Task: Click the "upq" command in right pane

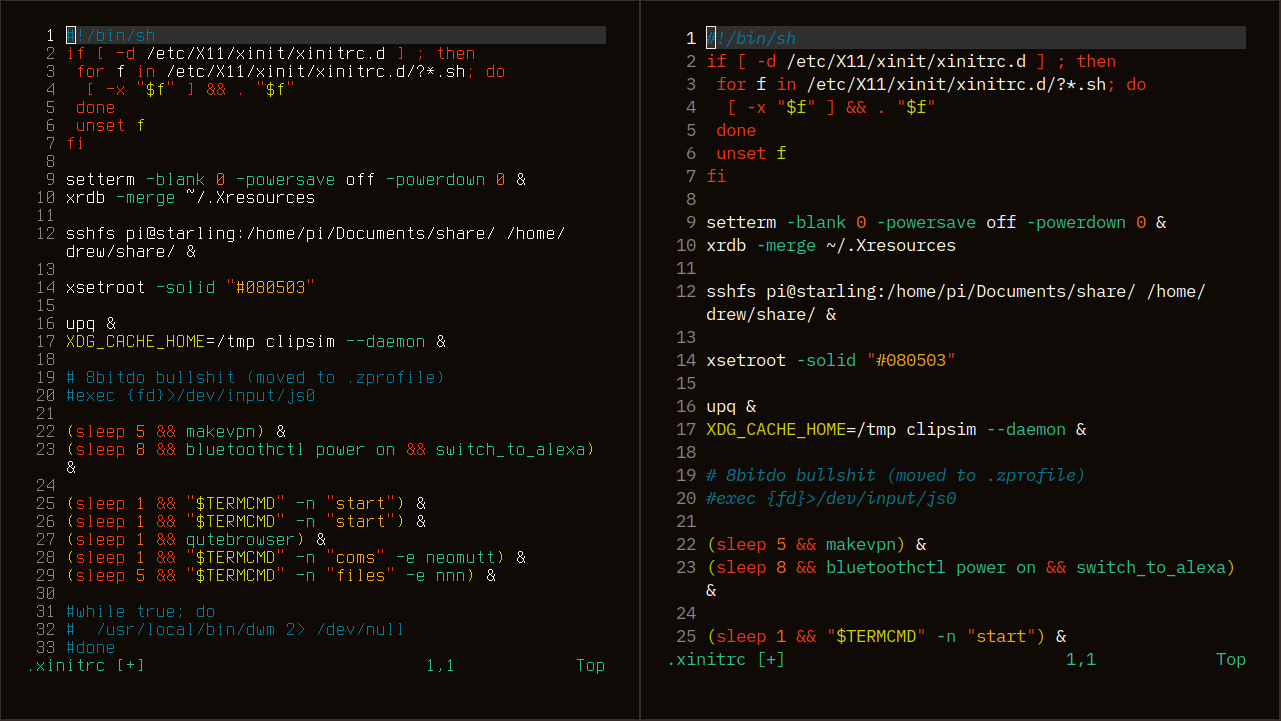Action: (x=721, y=407)
